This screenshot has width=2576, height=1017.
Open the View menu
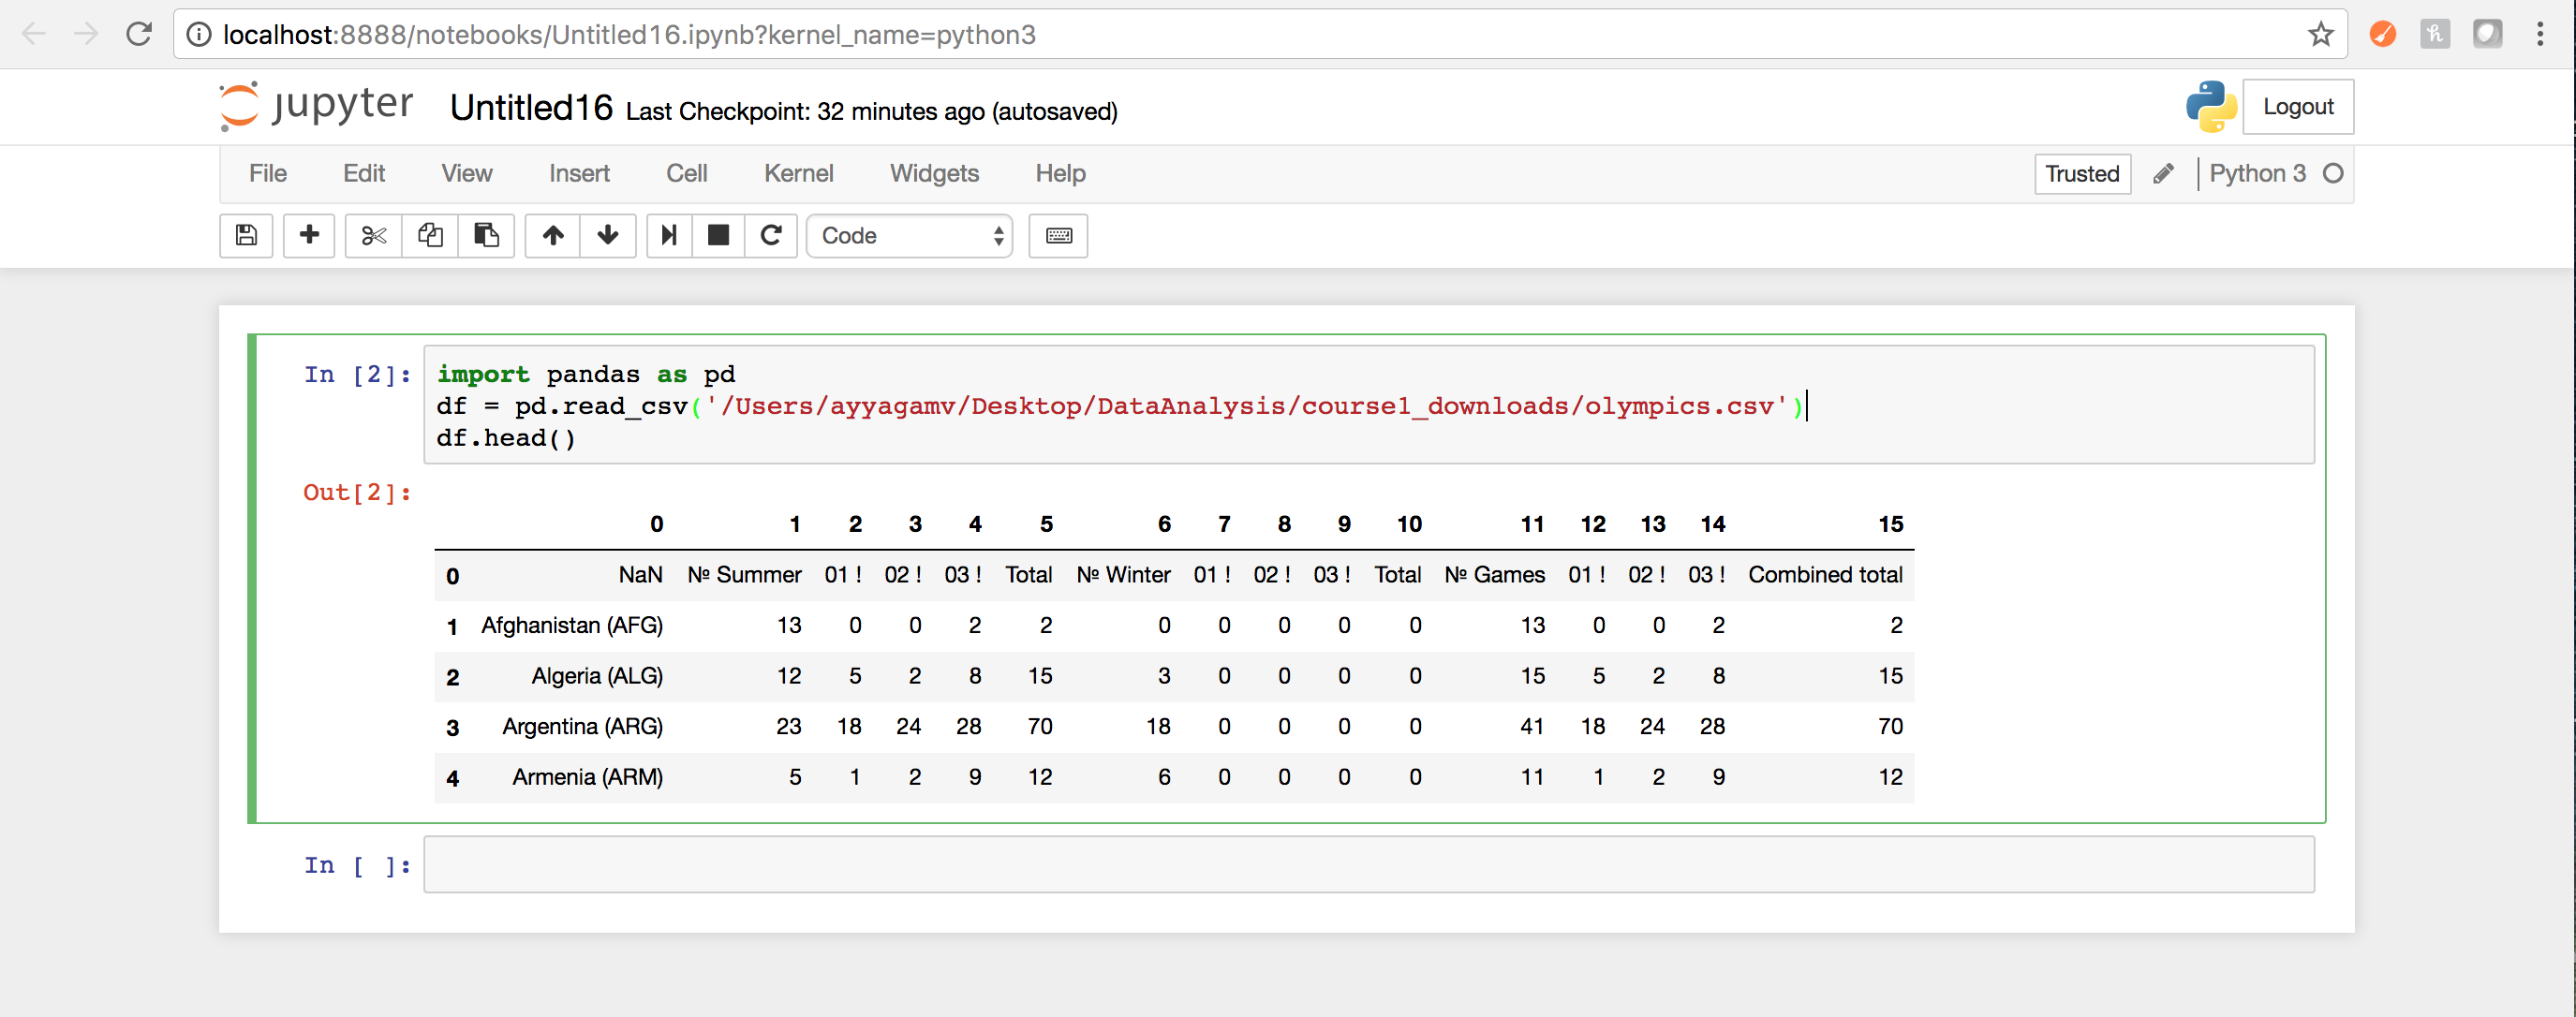click(x=467, y=174)
